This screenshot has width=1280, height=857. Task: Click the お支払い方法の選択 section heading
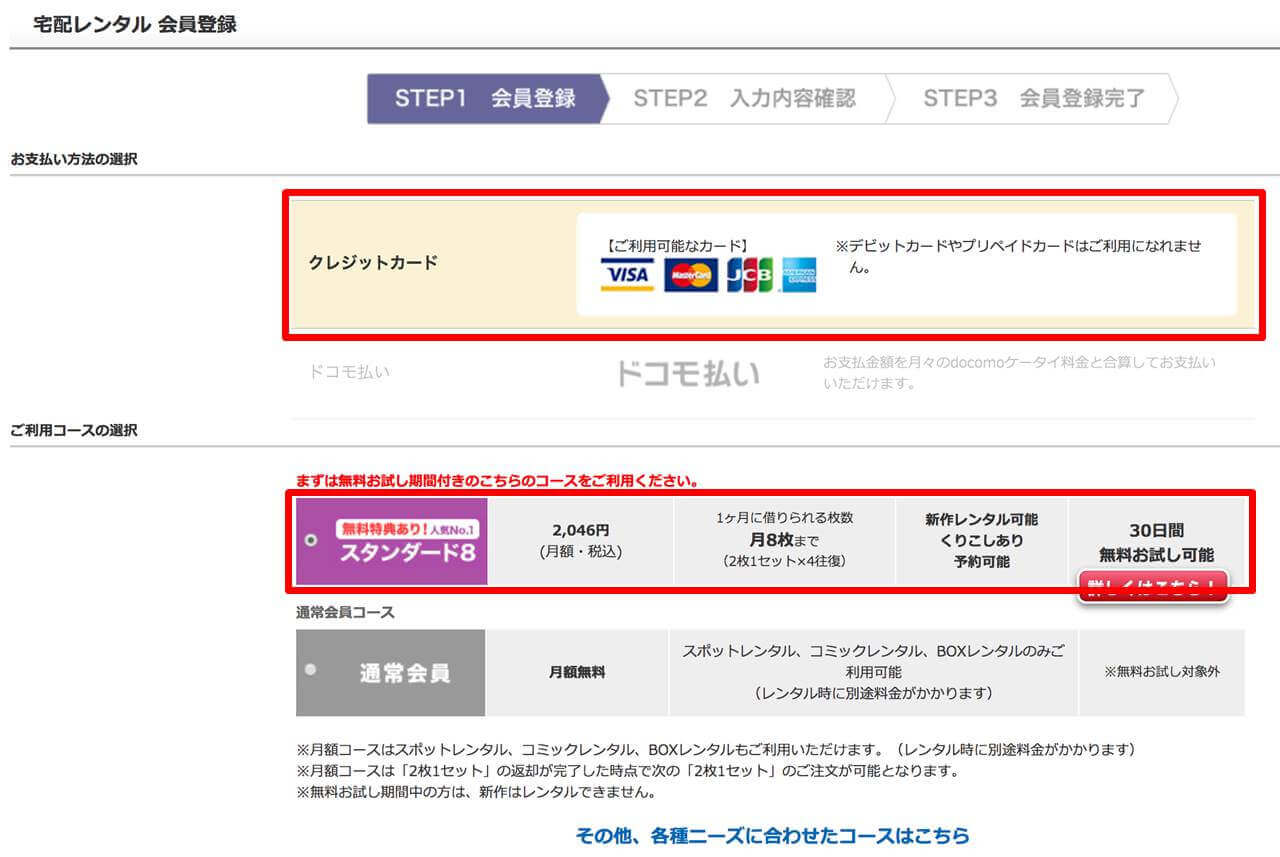pos(74,159)
